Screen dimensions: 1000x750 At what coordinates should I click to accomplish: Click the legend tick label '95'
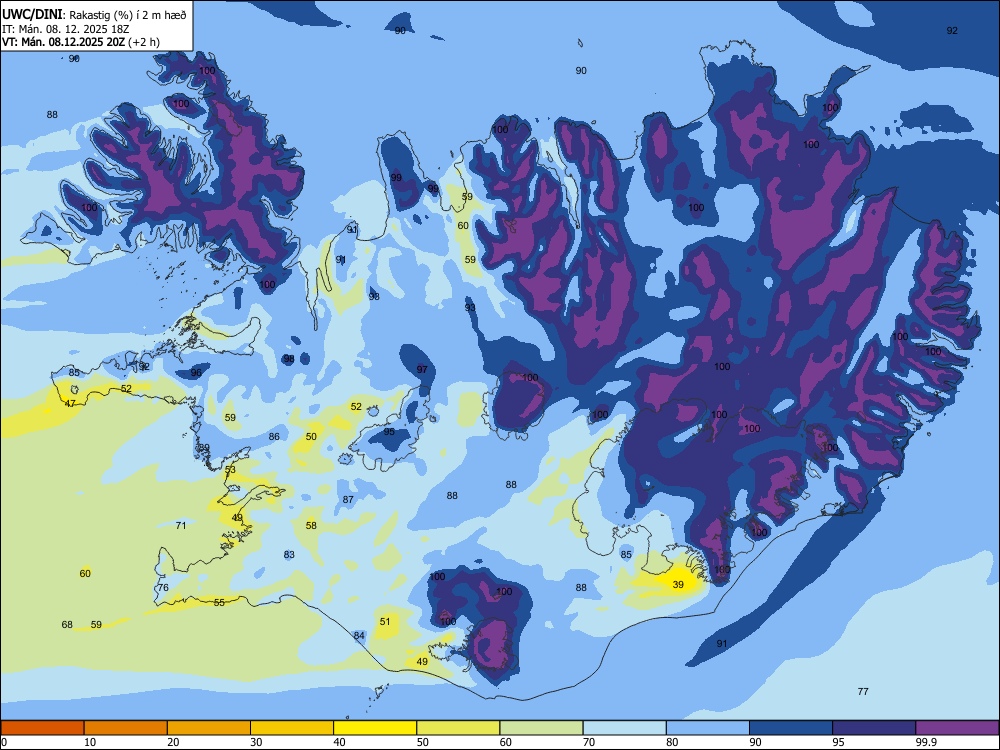(x=839, y=742)
